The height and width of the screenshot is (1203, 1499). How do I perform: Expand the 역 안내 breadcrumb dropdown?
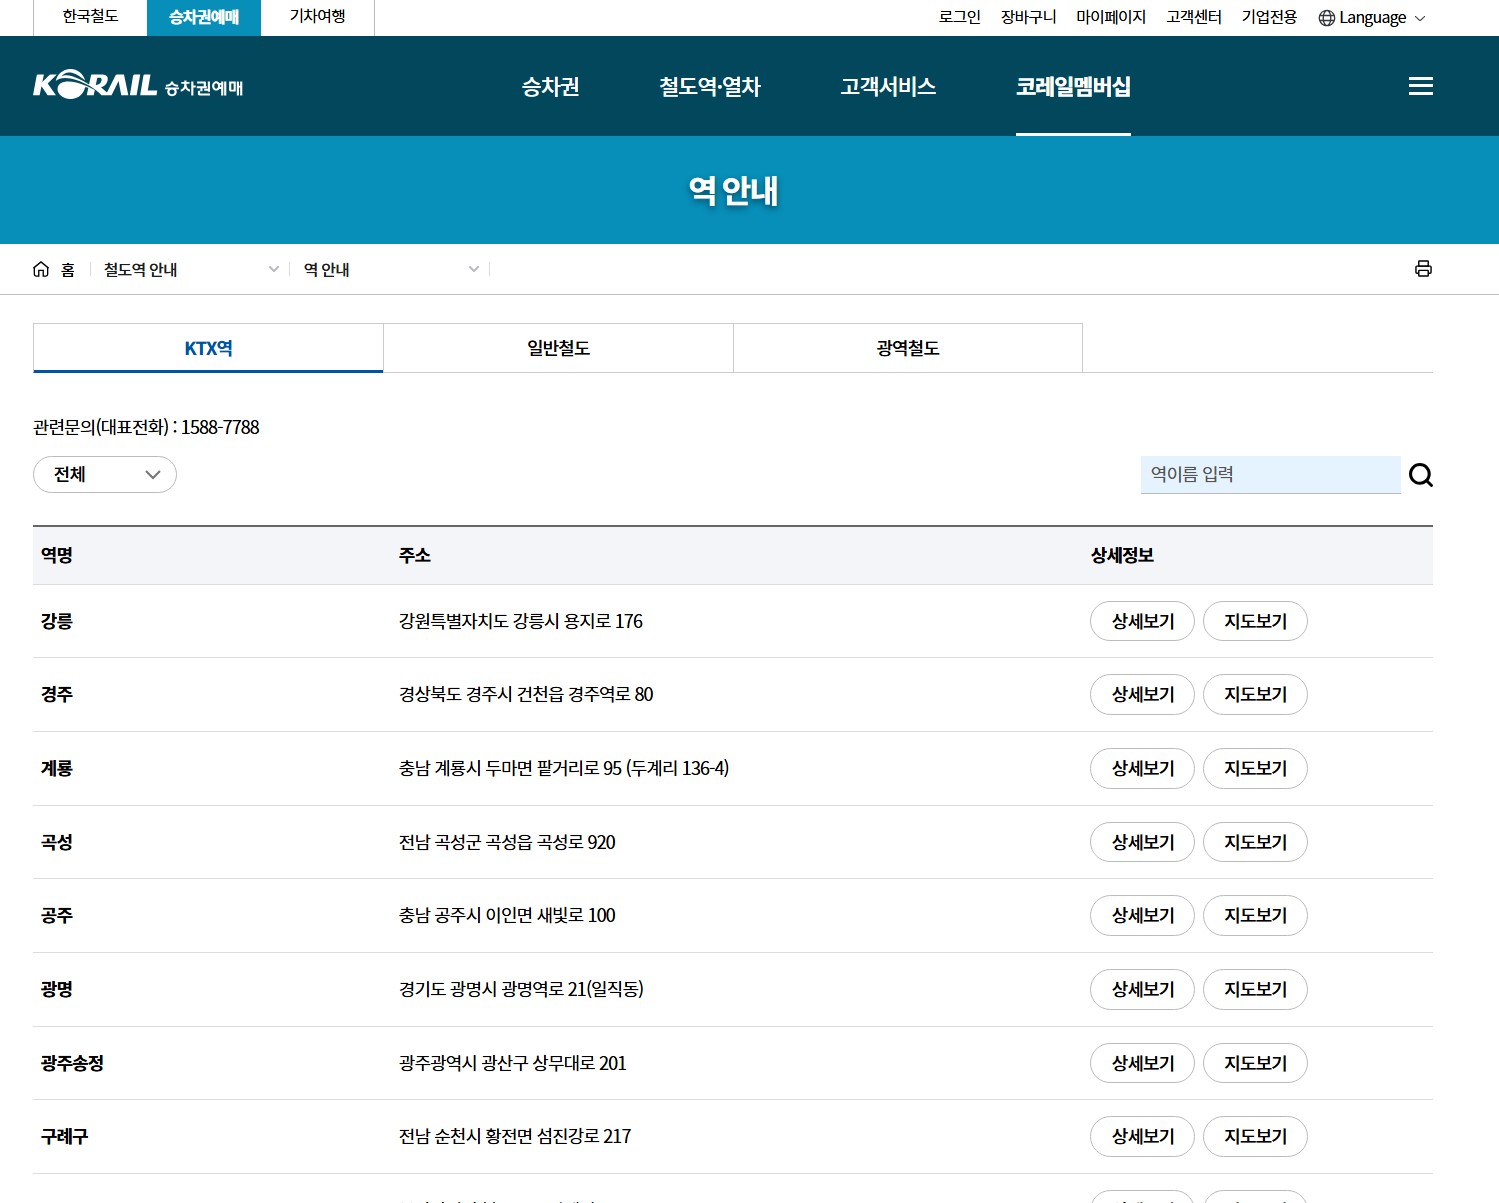[x=473, y=268]
